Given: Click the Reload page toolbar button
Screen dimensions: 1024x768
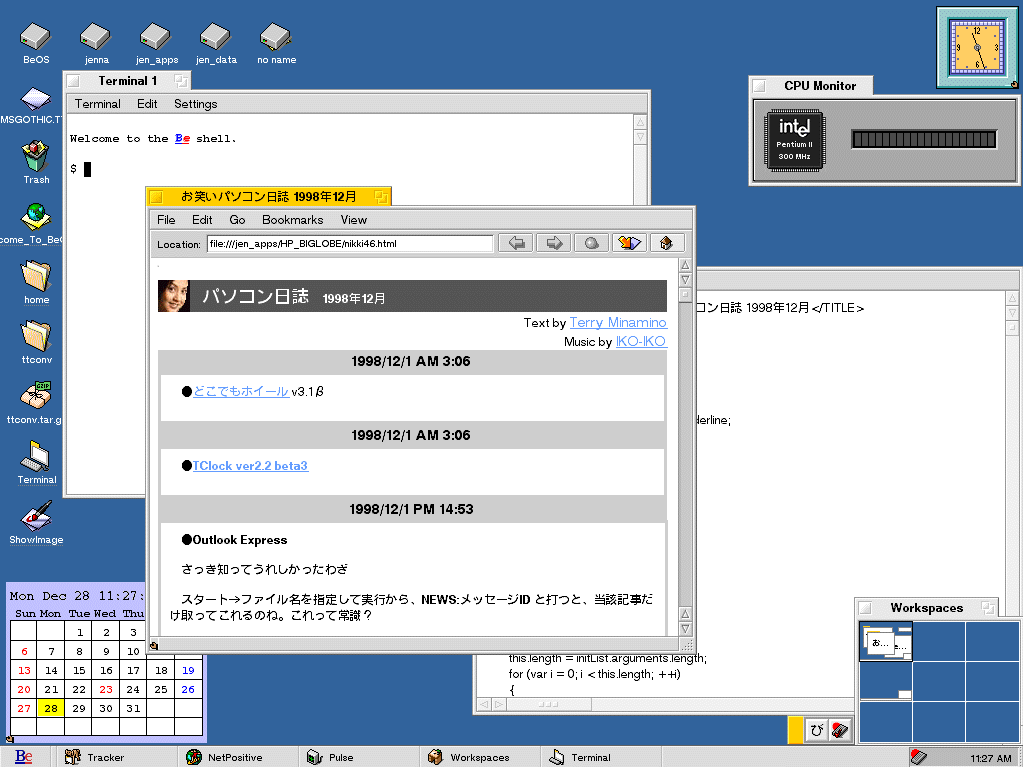Looking at the screenshot, I should 591,243.
